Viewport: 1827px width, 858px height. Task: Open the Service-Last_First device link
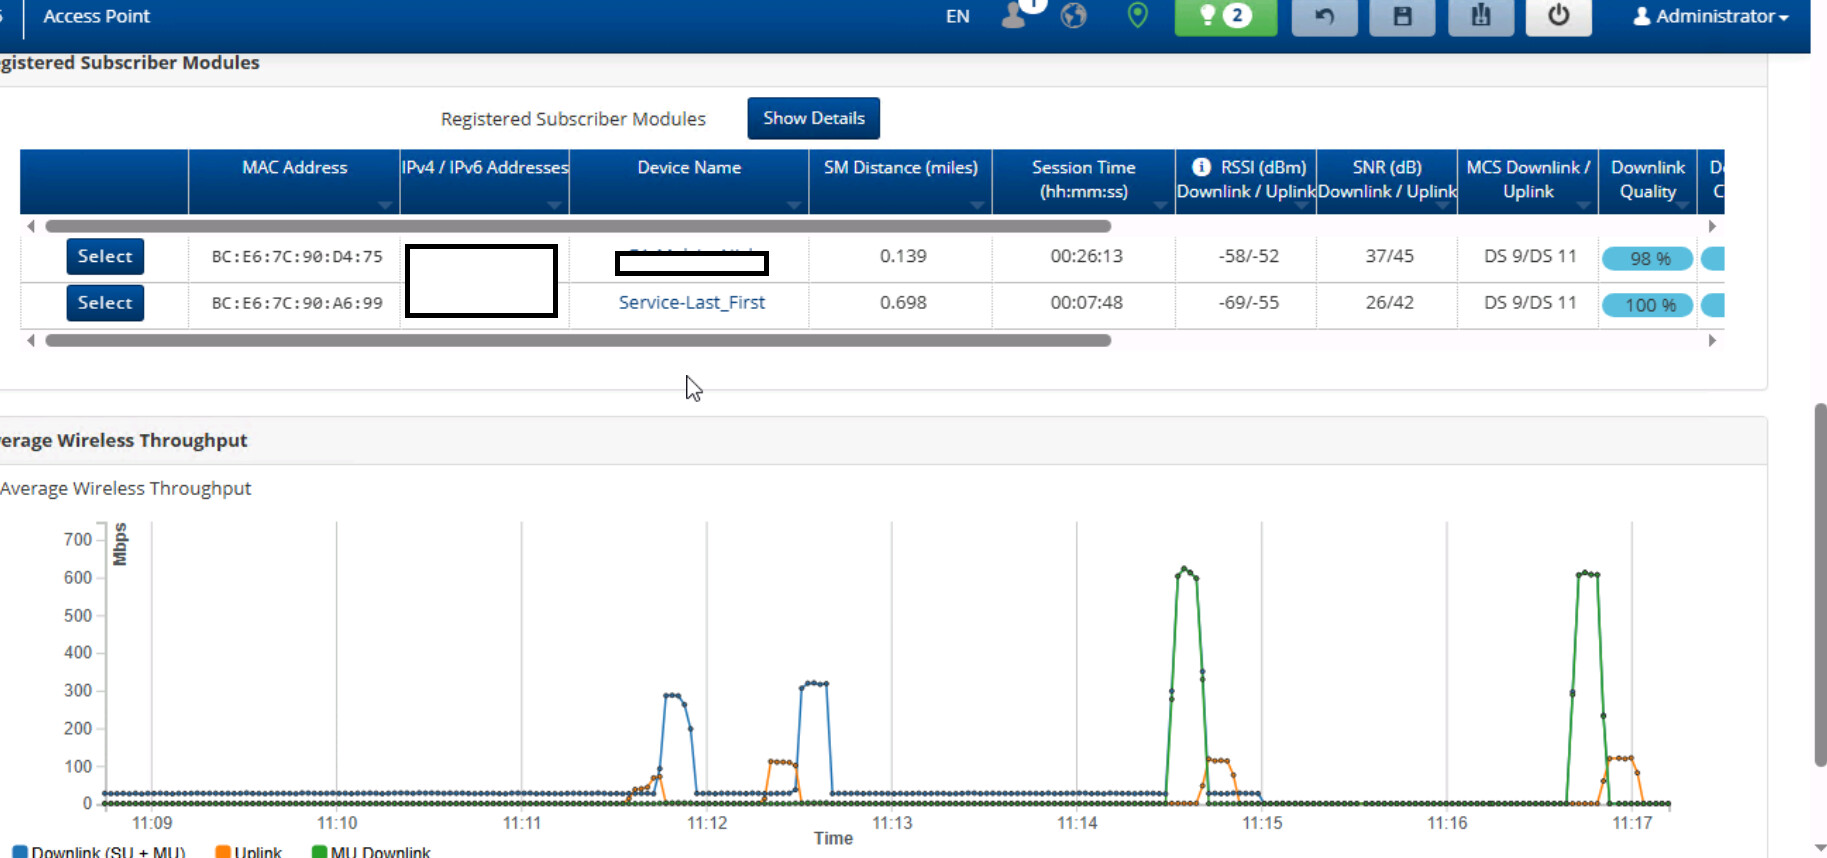point(691,302)
